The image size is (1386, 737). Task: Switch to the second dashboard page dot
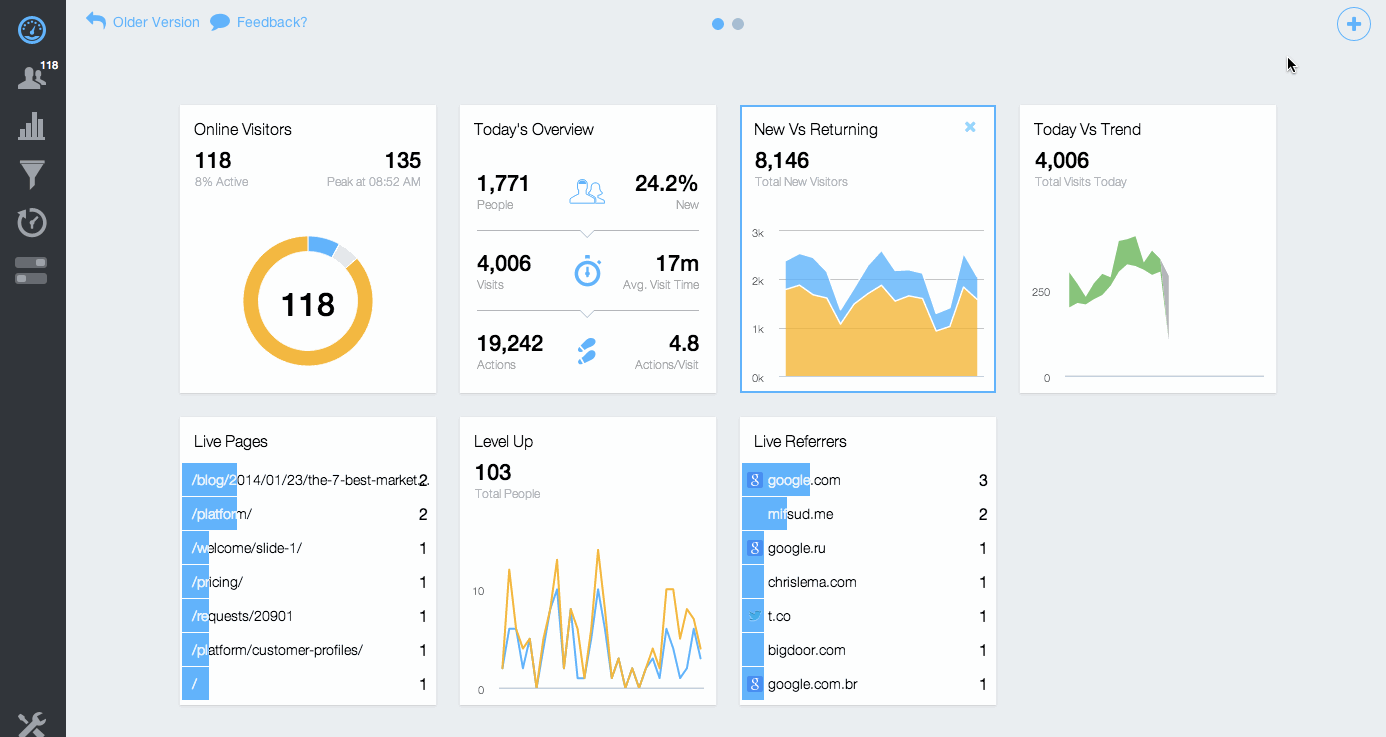(x=737, y=23)
